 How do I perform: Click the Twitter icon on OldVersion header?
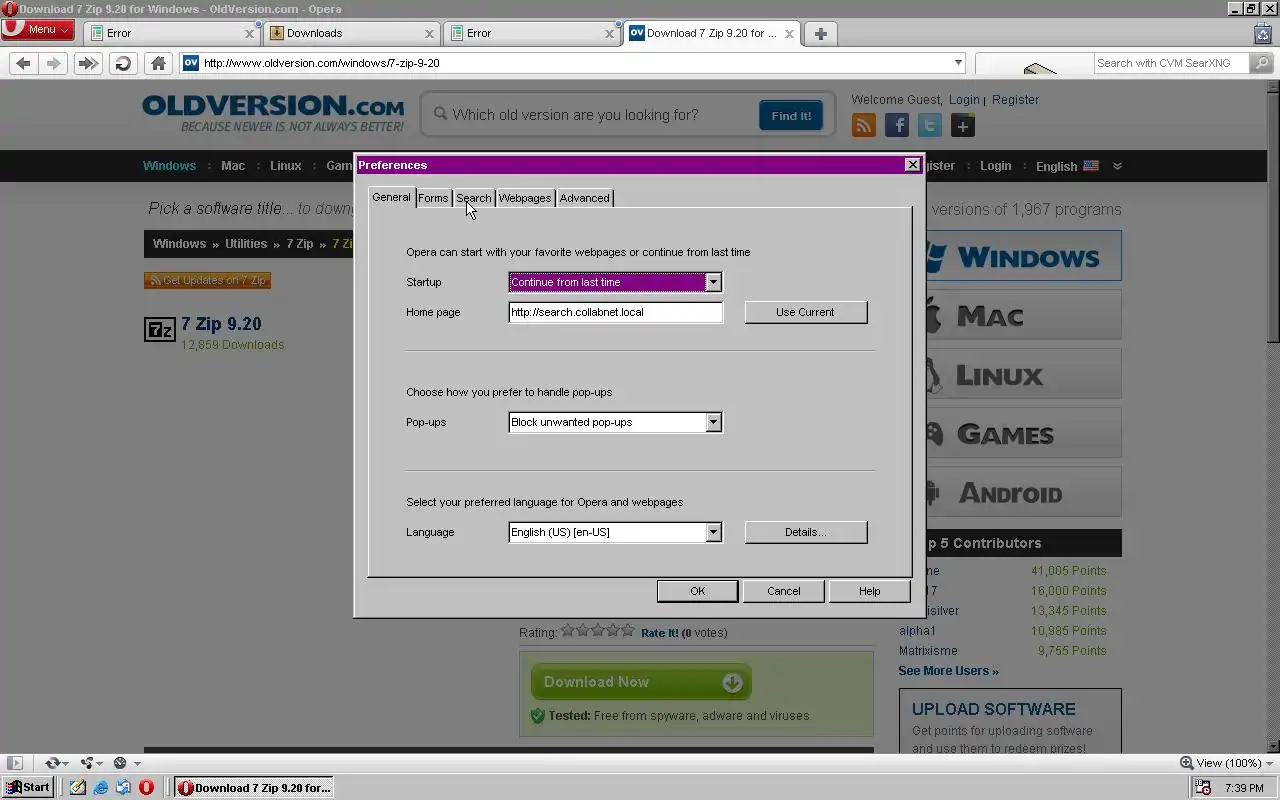(930, 125)
